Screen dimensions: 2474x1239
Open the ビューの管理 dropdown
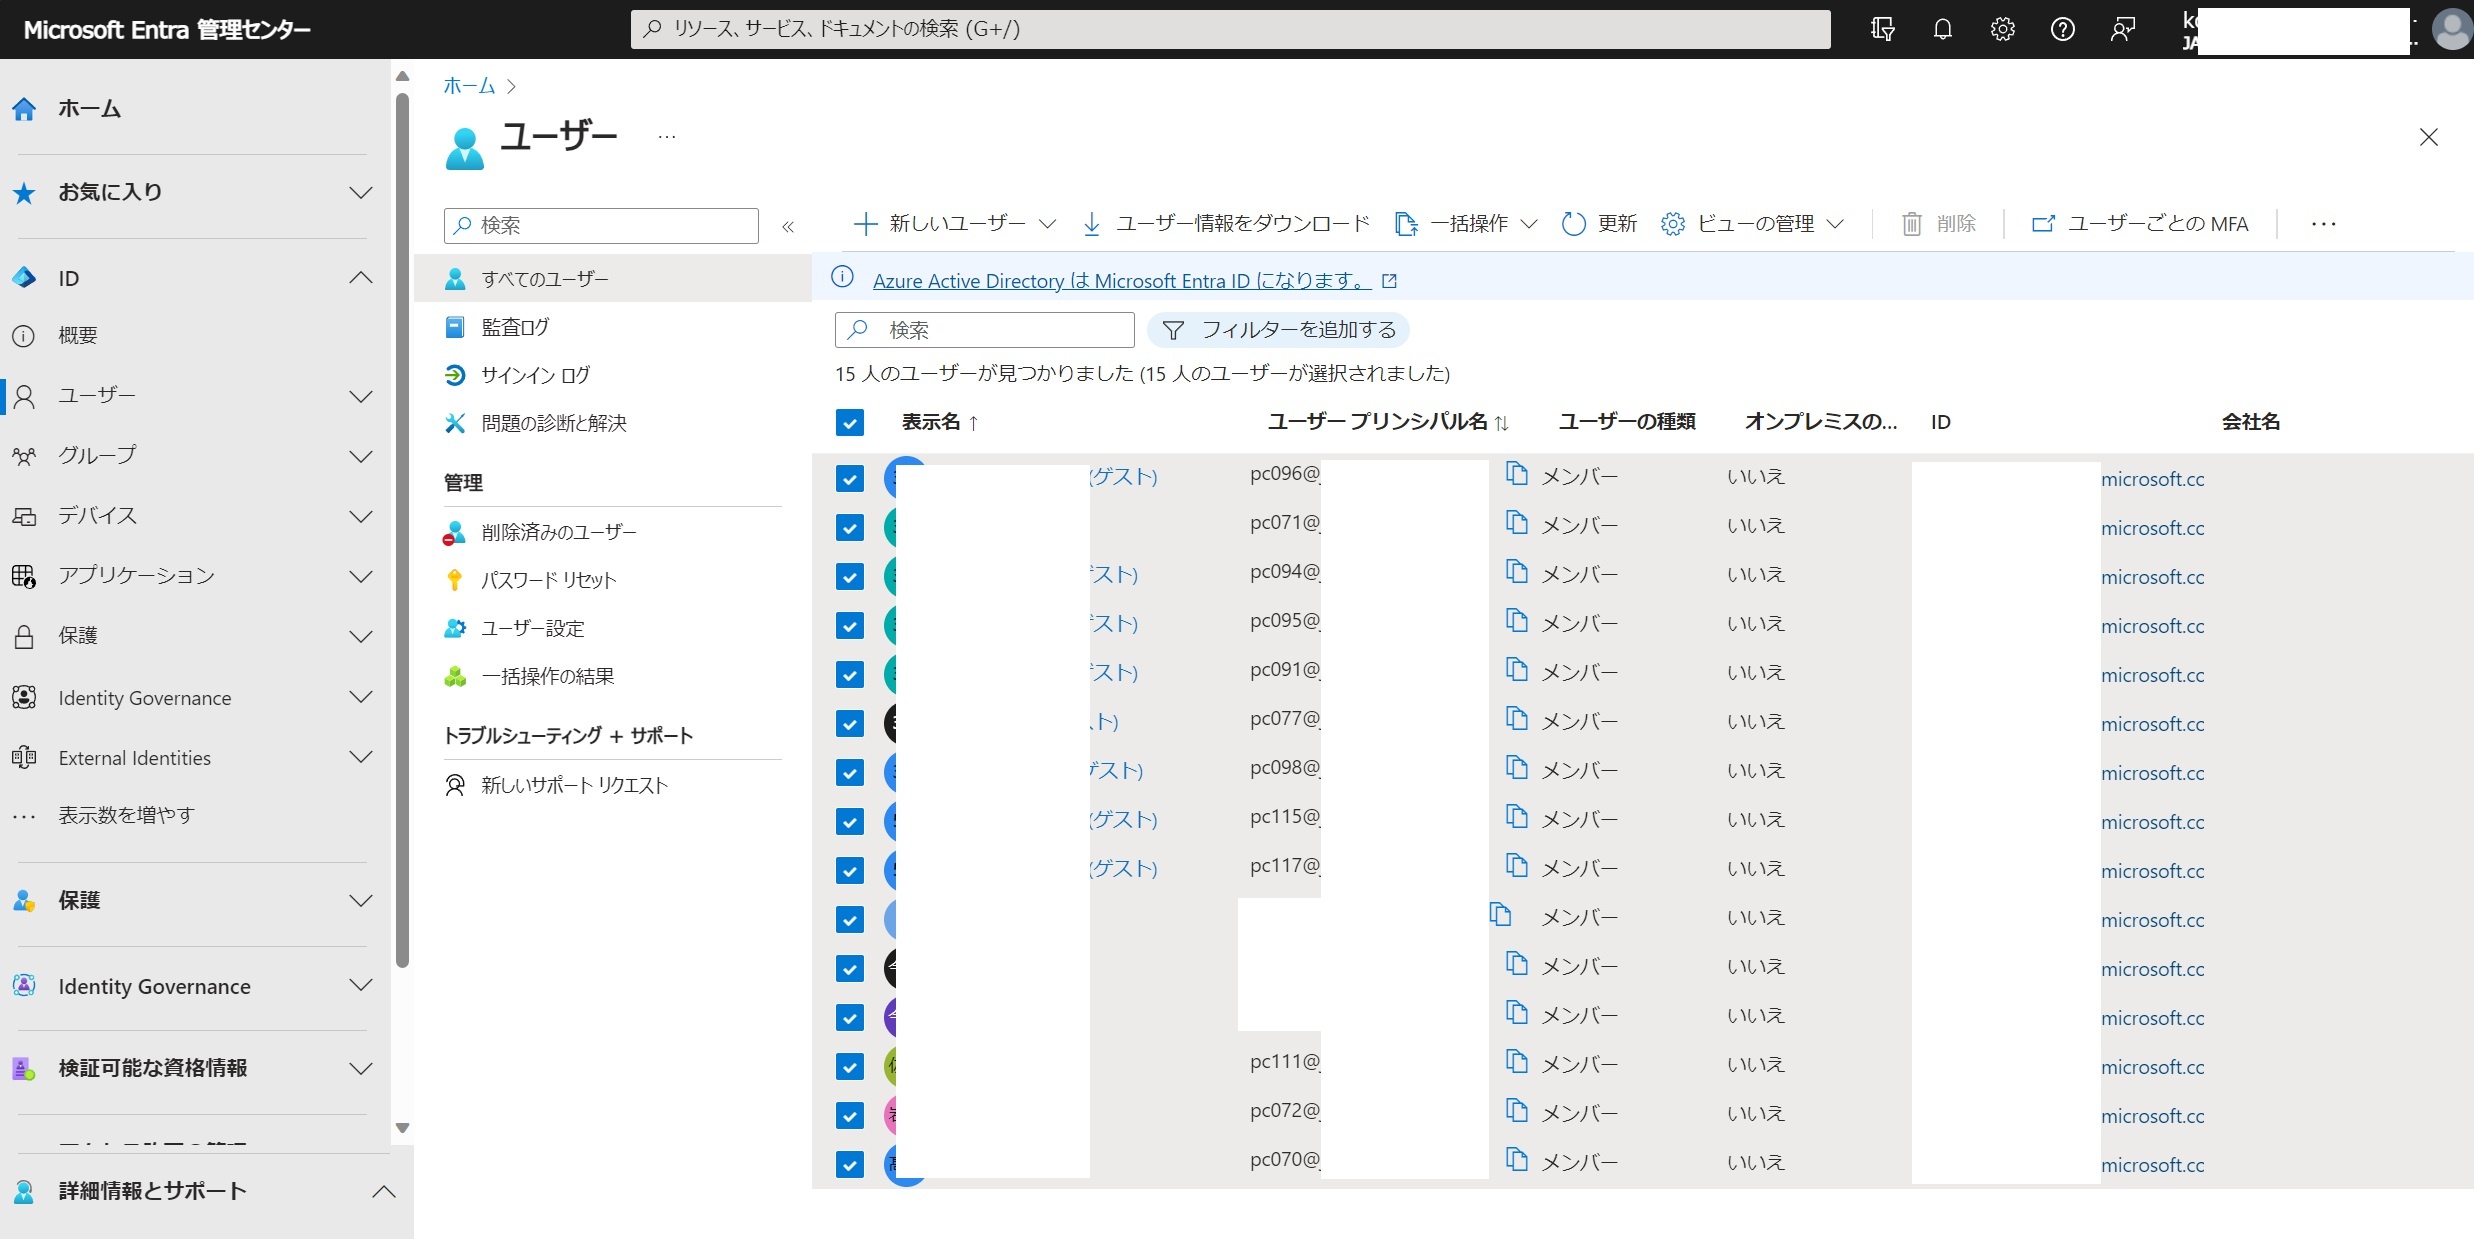[1753, 224]
